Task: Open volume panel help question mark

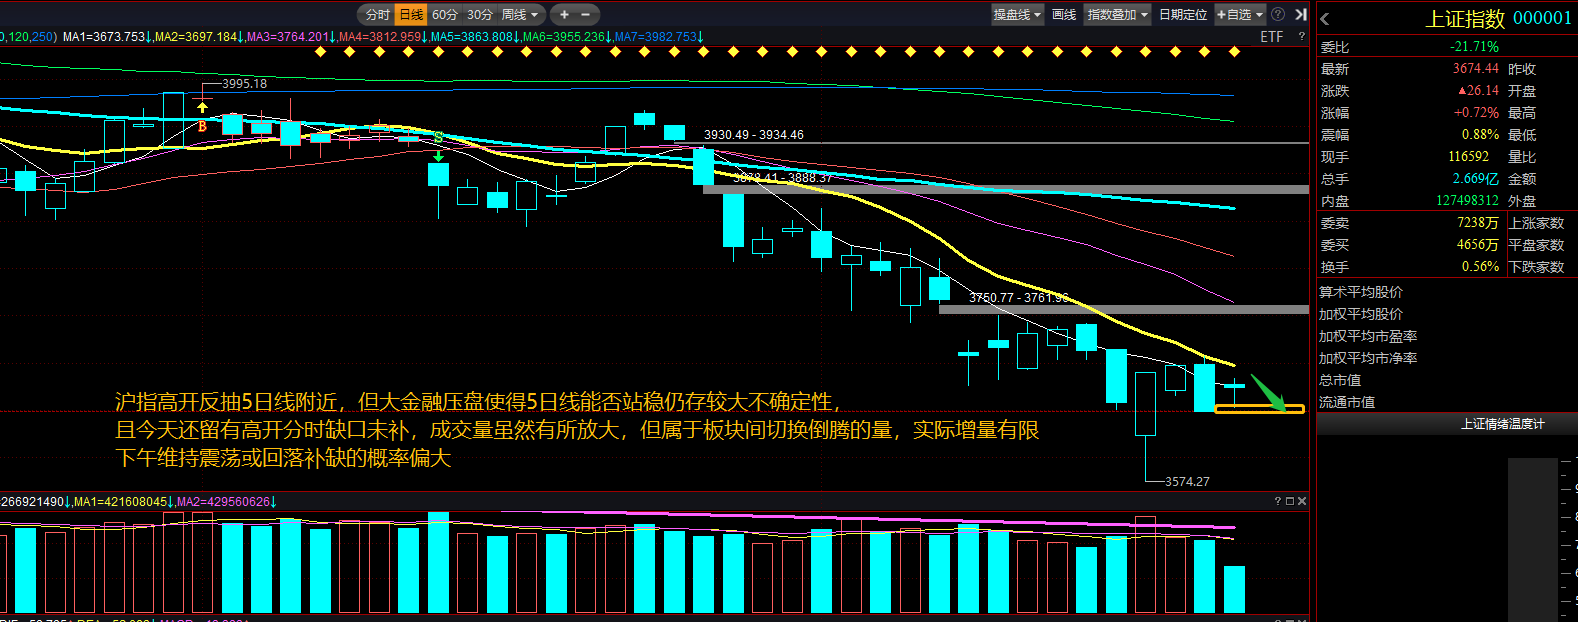Action: (x=1277, y=501)
